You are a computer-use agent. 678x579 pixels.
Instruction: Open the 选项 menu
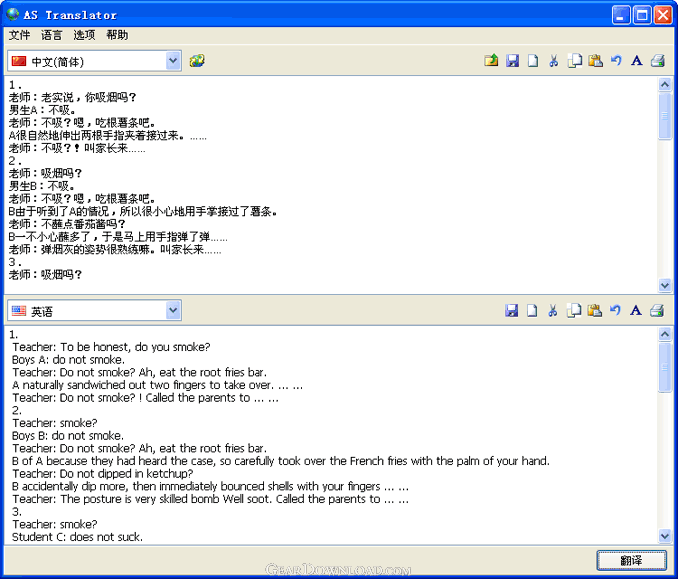coord(84,35)
